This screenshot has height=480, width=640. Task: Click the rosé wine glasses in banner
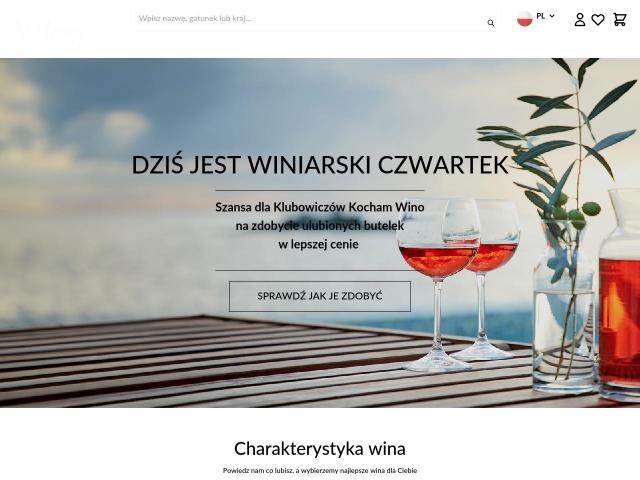coord(458,284)
